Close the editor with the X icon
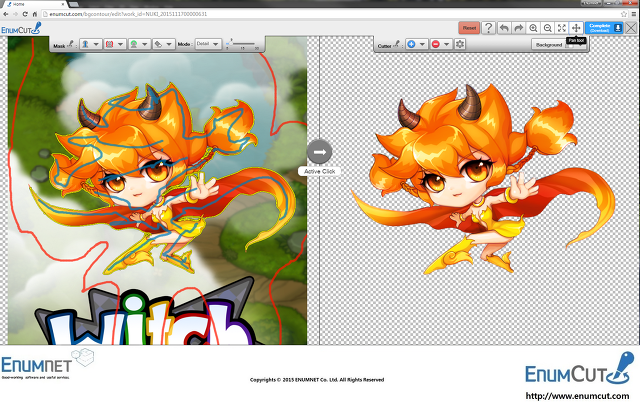 click(631, 28)
